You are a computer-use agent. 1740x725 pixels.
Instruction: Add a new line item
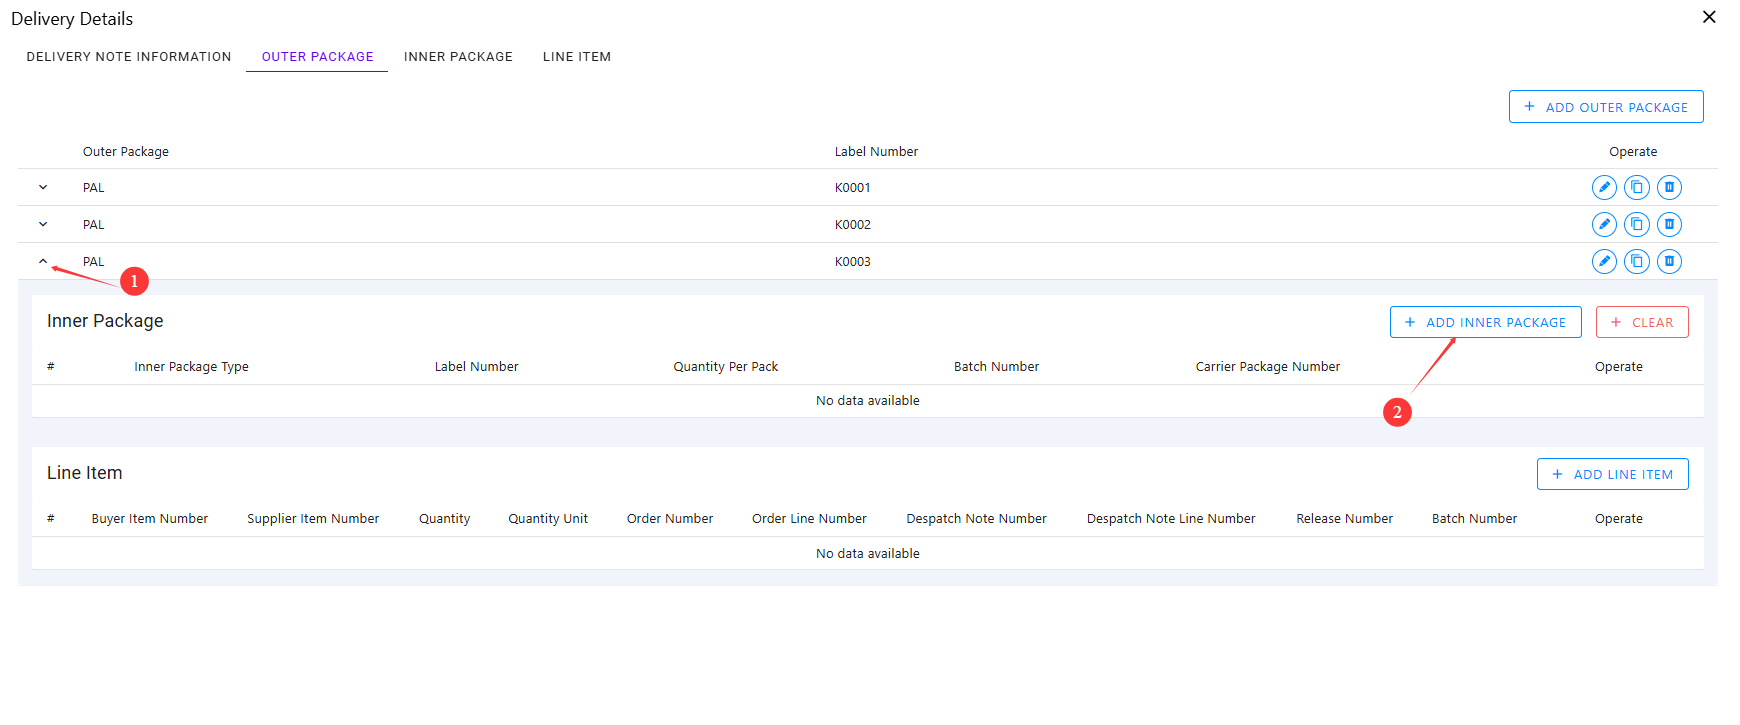tap(1612, 474)
